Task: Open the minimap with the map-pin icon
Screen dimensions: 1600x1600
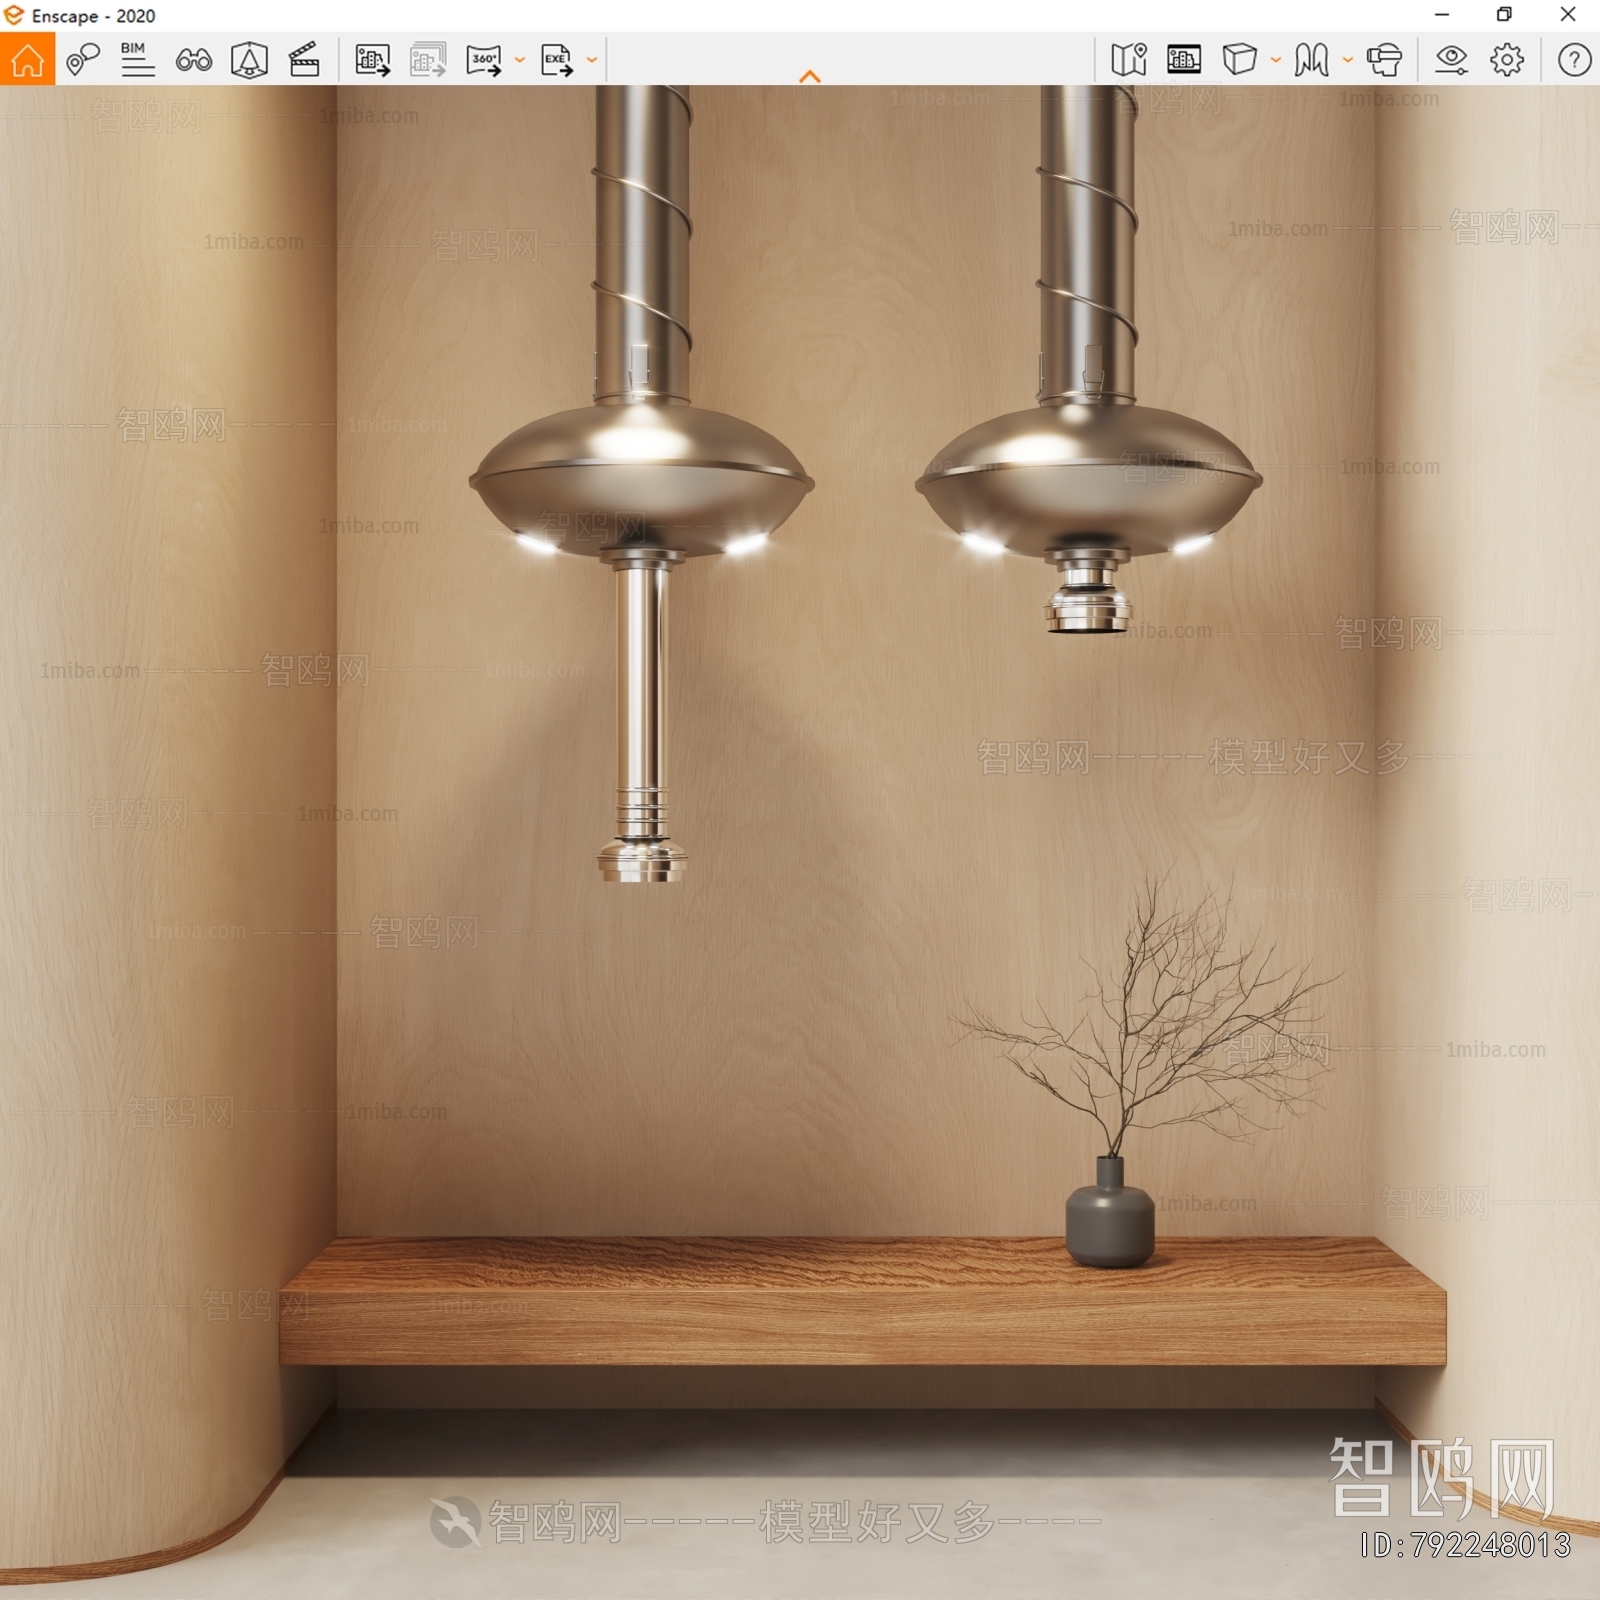Action: [1129, 60]
